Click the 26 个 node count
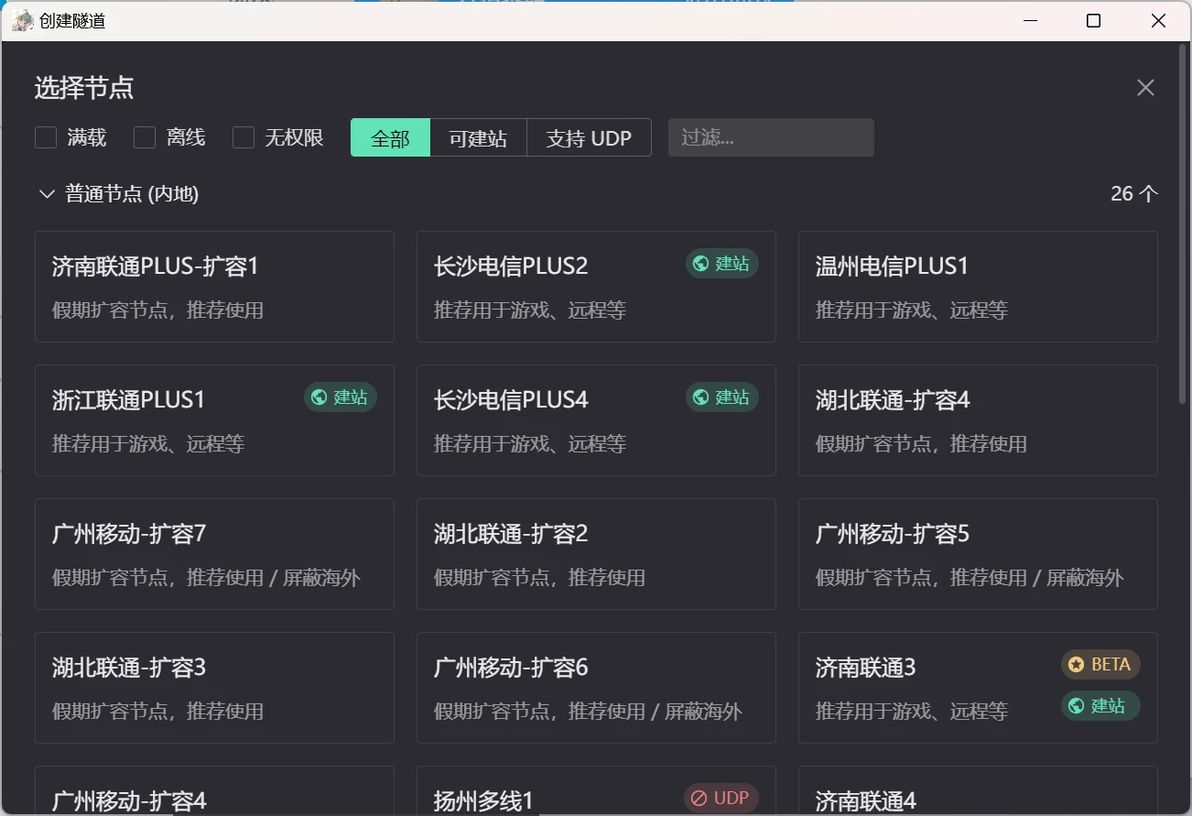Viewport: 1192px width, 816px height. click(1133, 194)
